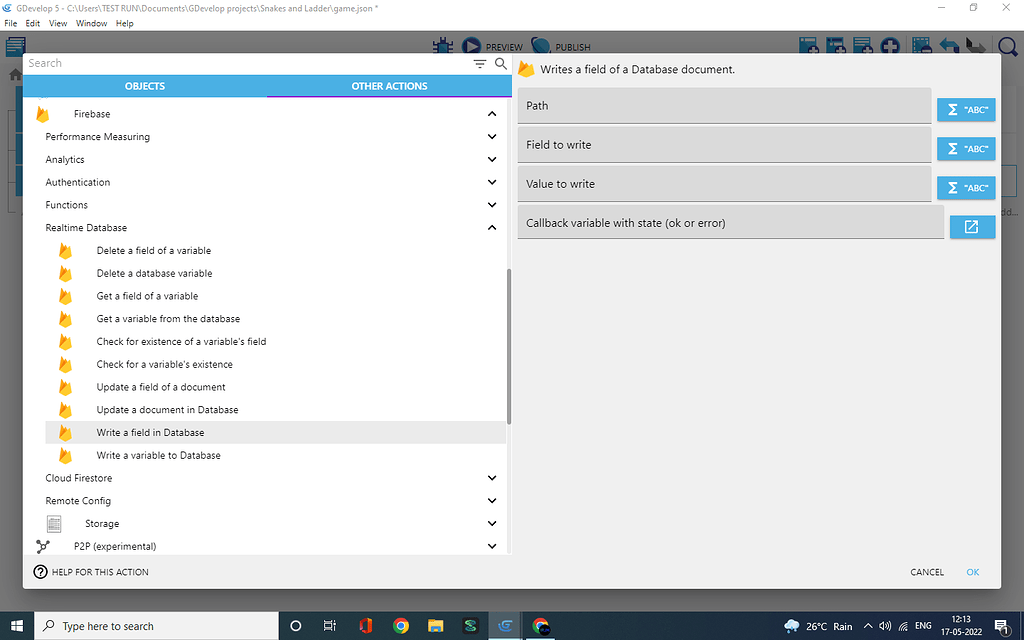1024x640 pixels.
Task: Click the search events magnifier in the toolbar
Action: 1008,46
